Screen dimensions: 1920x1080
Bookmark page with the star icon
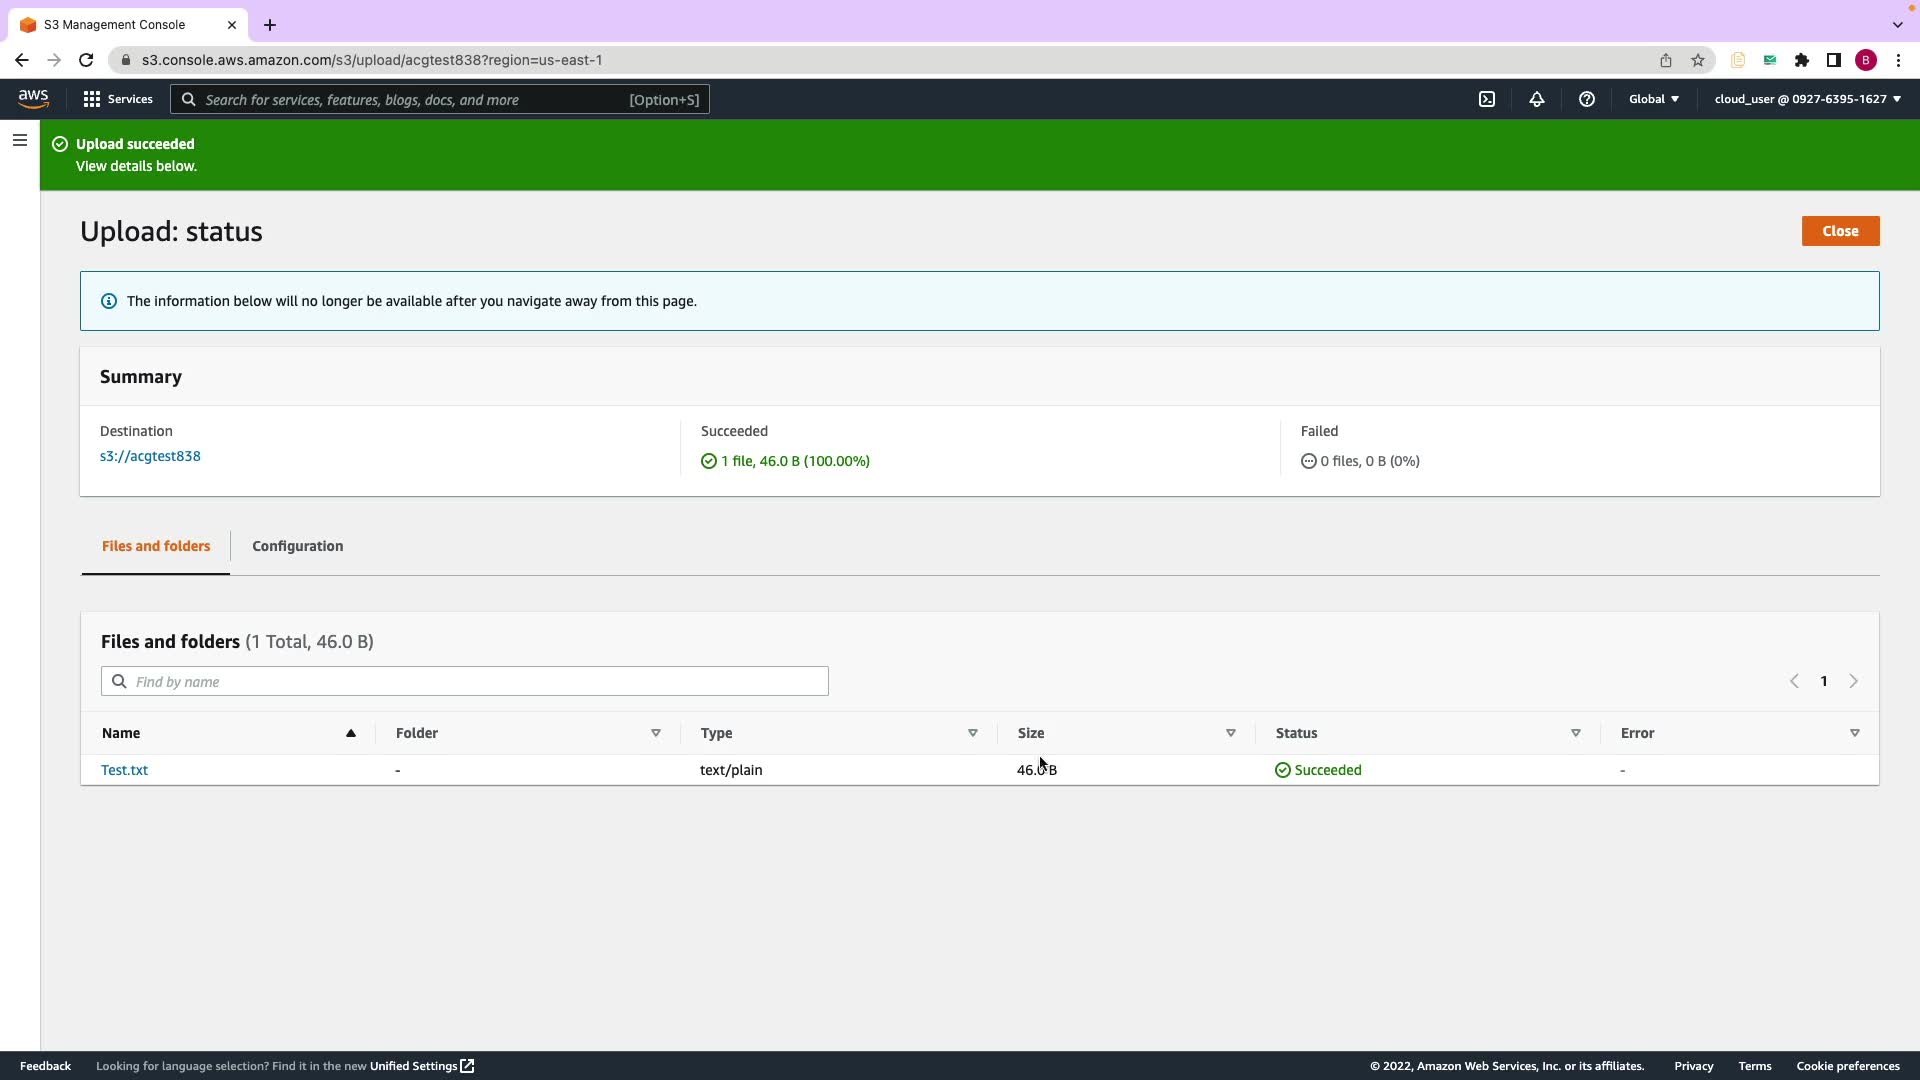point(1698,60)
